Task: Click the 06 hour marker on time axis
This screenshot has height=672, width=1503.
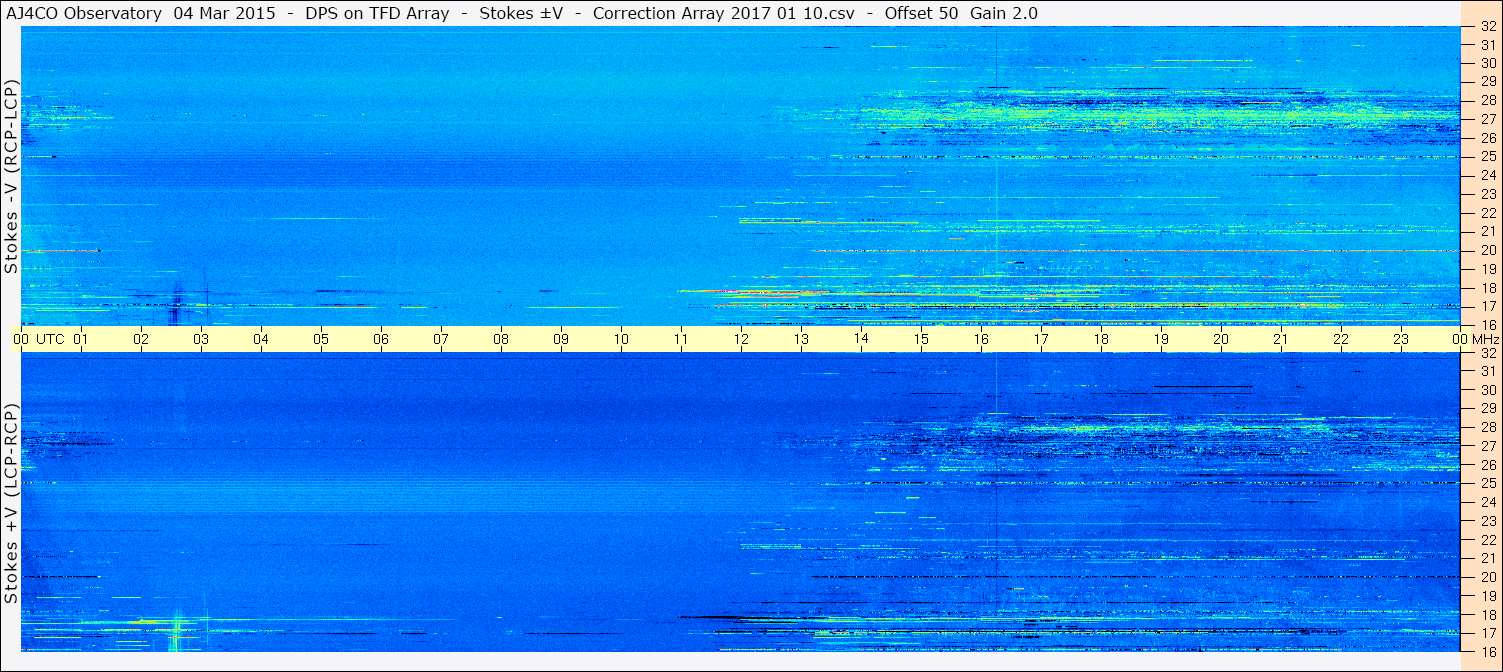Action: coord(381,339)
